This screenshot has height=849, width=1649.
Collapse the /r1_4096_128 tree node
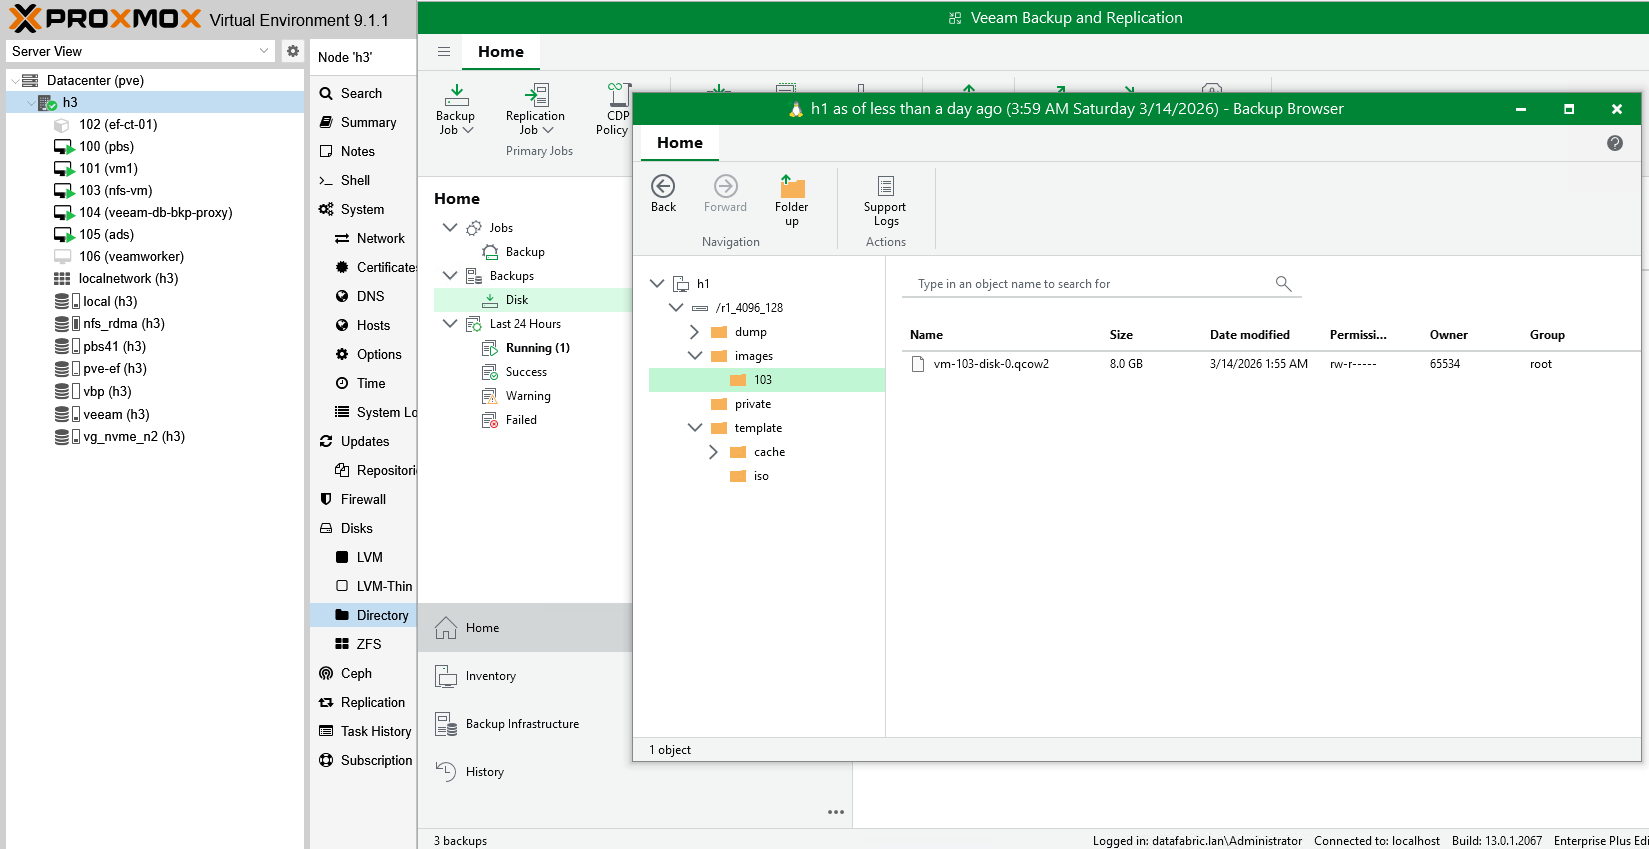coord(676,308)
